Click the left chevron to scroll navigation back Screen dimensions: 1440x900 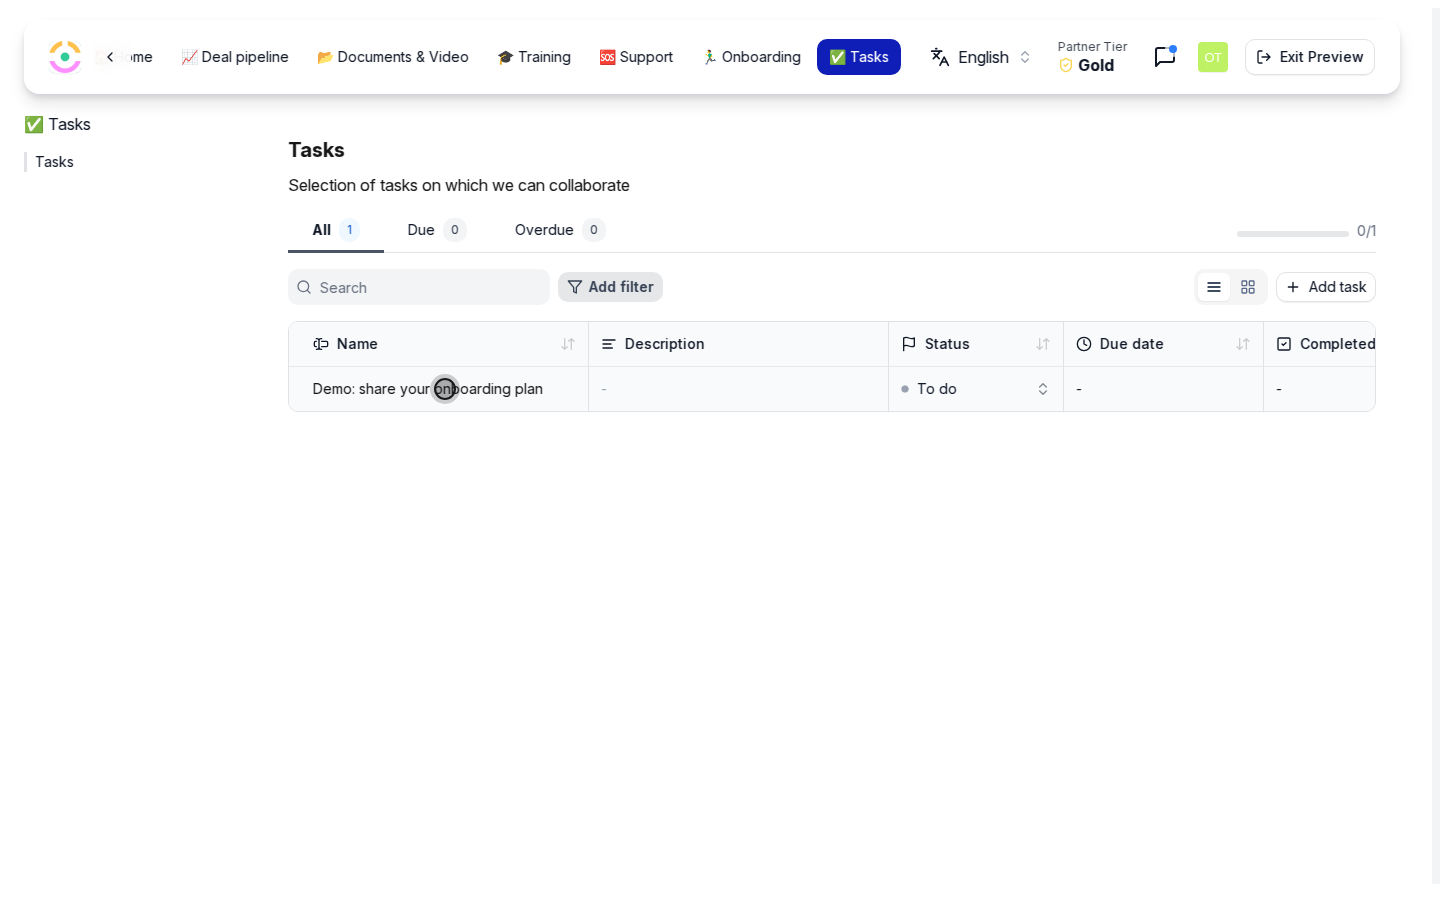[x=110, y=57]
